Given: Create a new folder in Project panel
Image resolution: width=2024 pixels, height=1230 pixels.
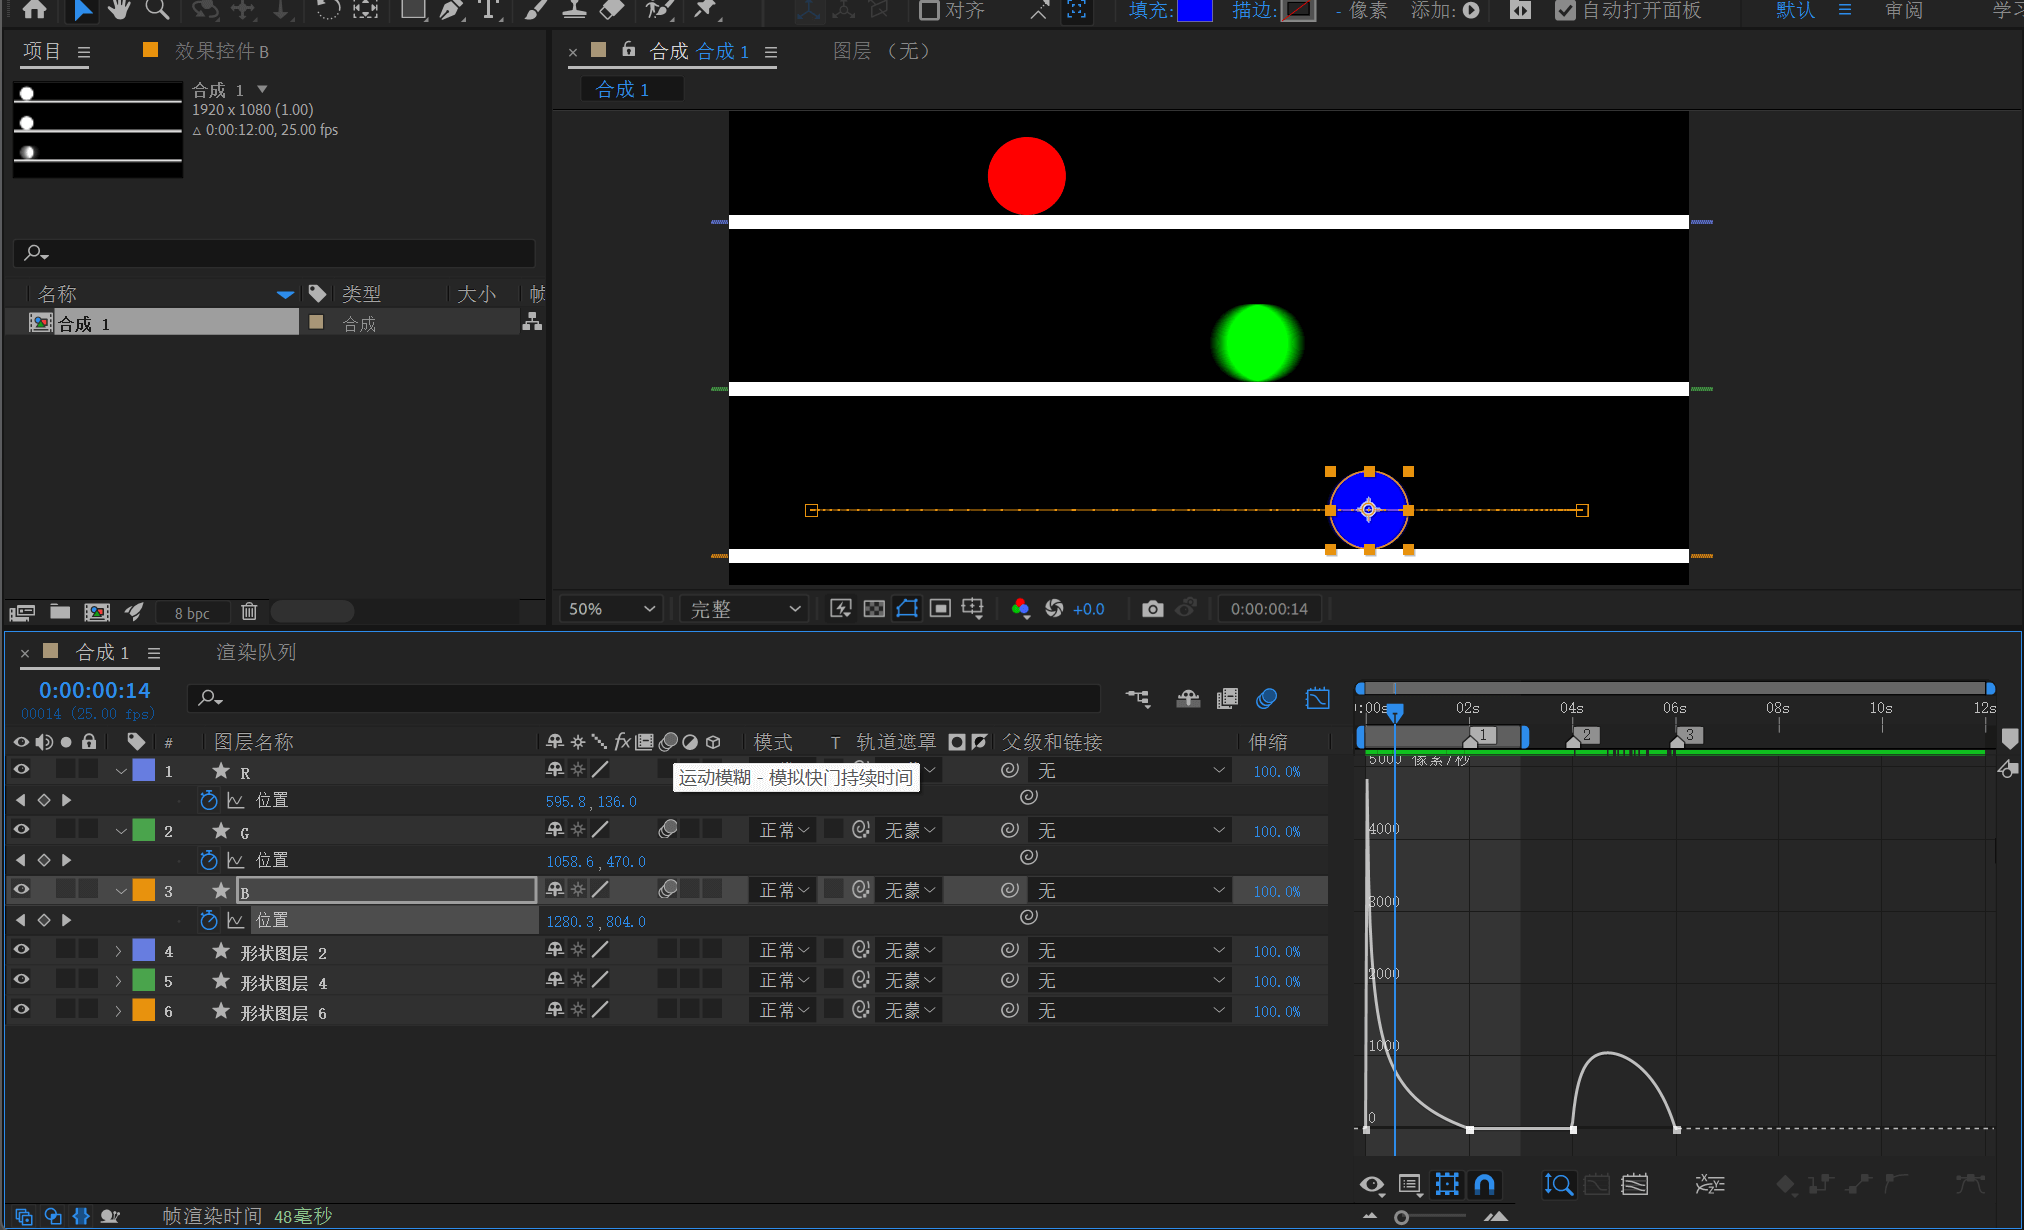Looking at the screenshot, I should pos(60,611).
